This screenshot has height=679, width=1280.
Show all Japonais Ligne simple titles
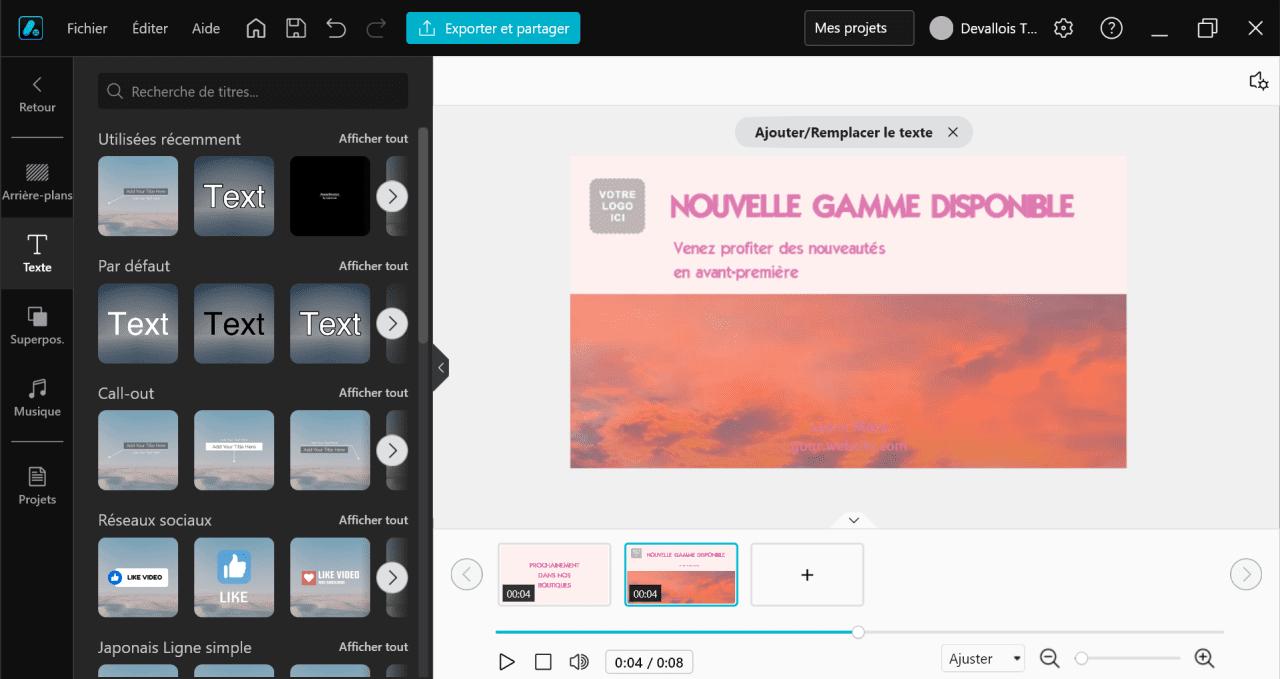[373, 646]
